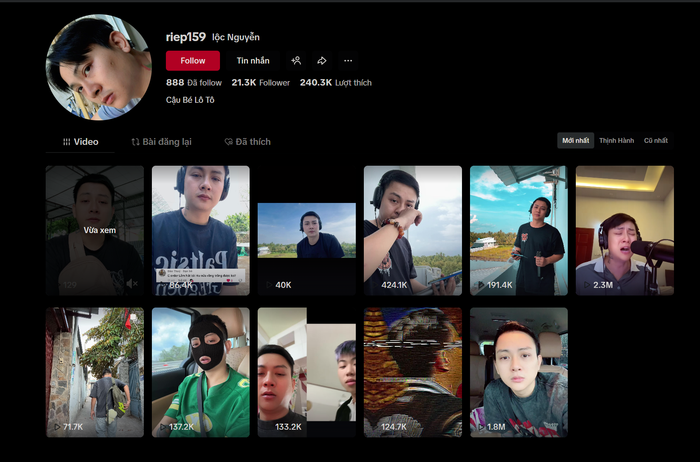Open the video with 2.3M views
Screen dimensions: 700x462
pyautogui.click(x=624, y=230)
